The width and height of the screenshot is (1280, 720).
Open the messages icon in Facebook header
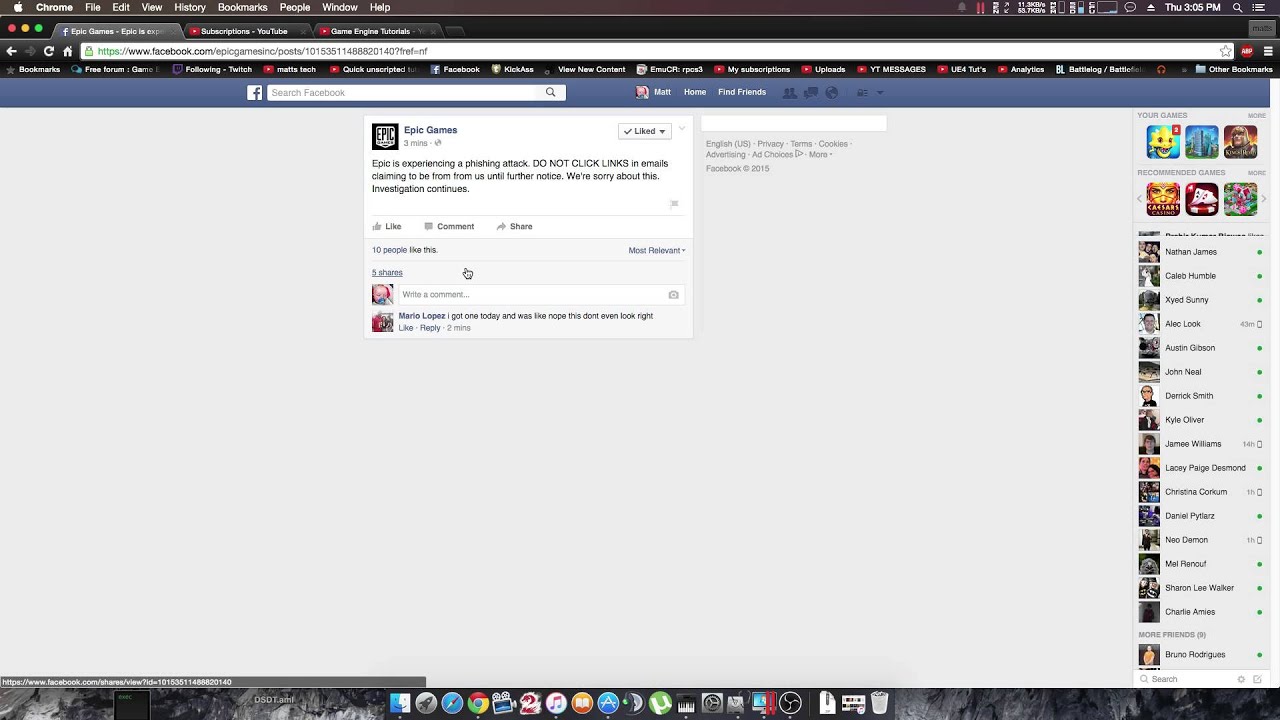pos(811,92)
